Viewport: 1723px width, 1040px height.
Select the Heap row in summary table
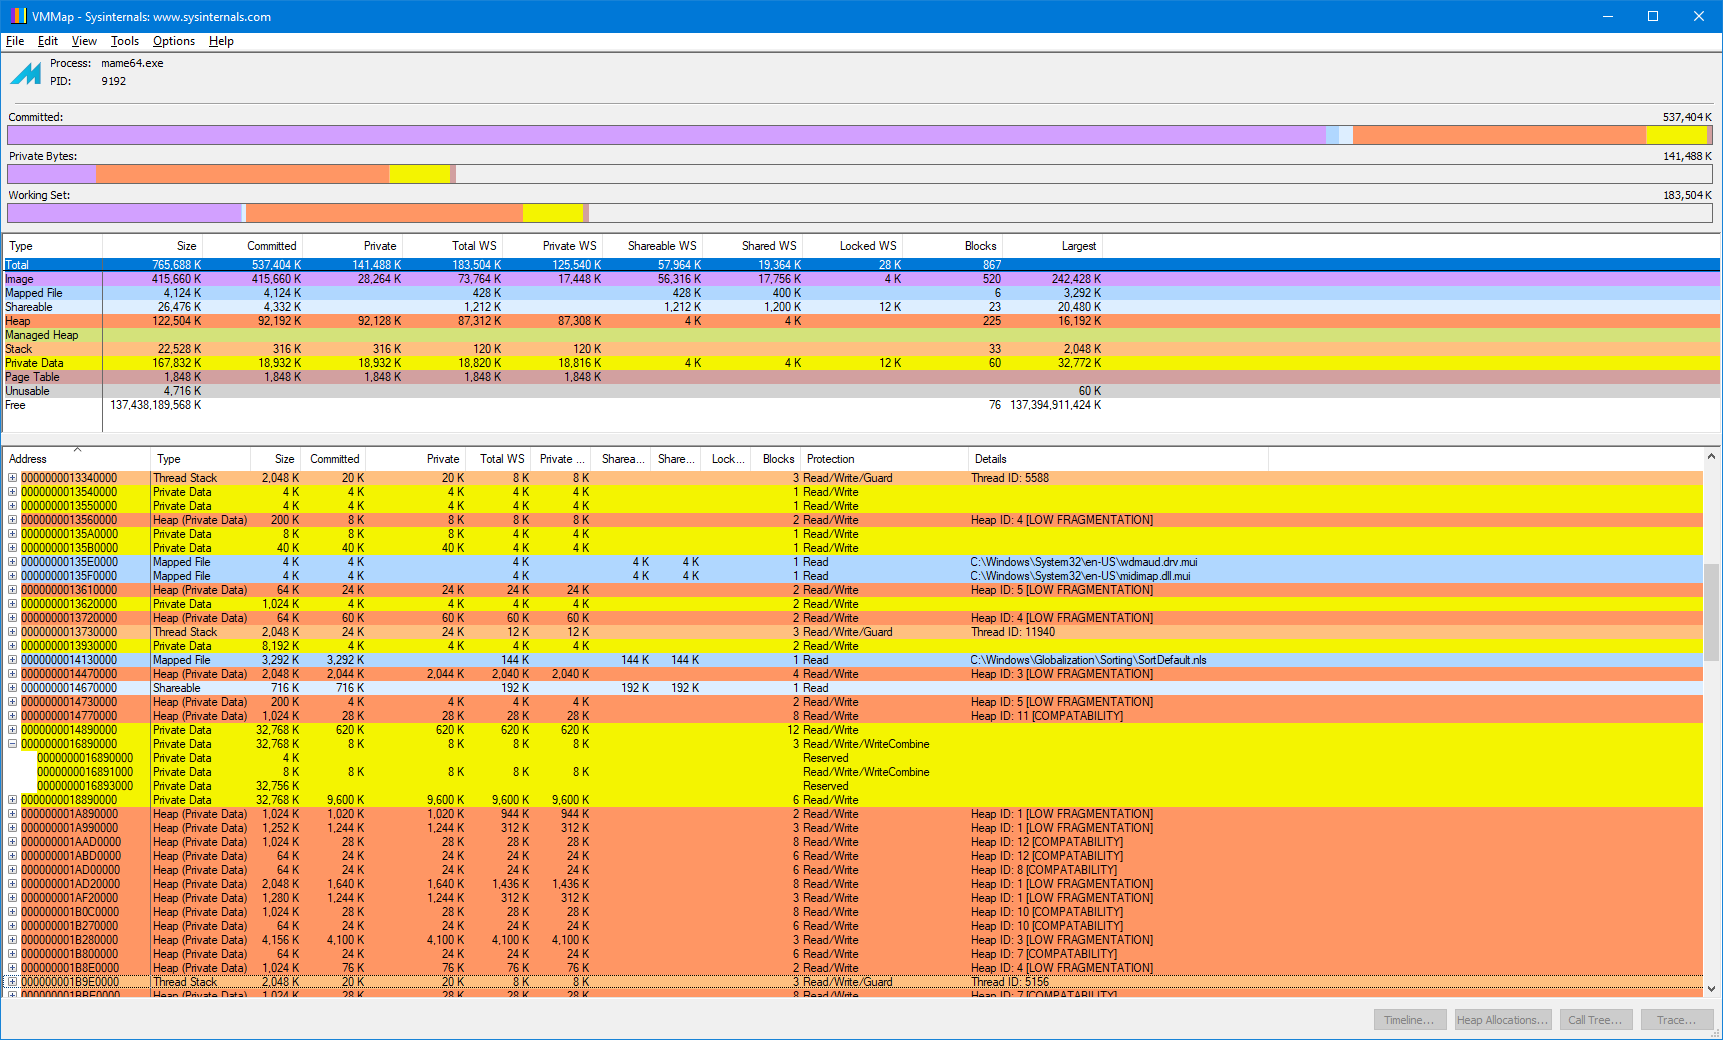[18, 321]
